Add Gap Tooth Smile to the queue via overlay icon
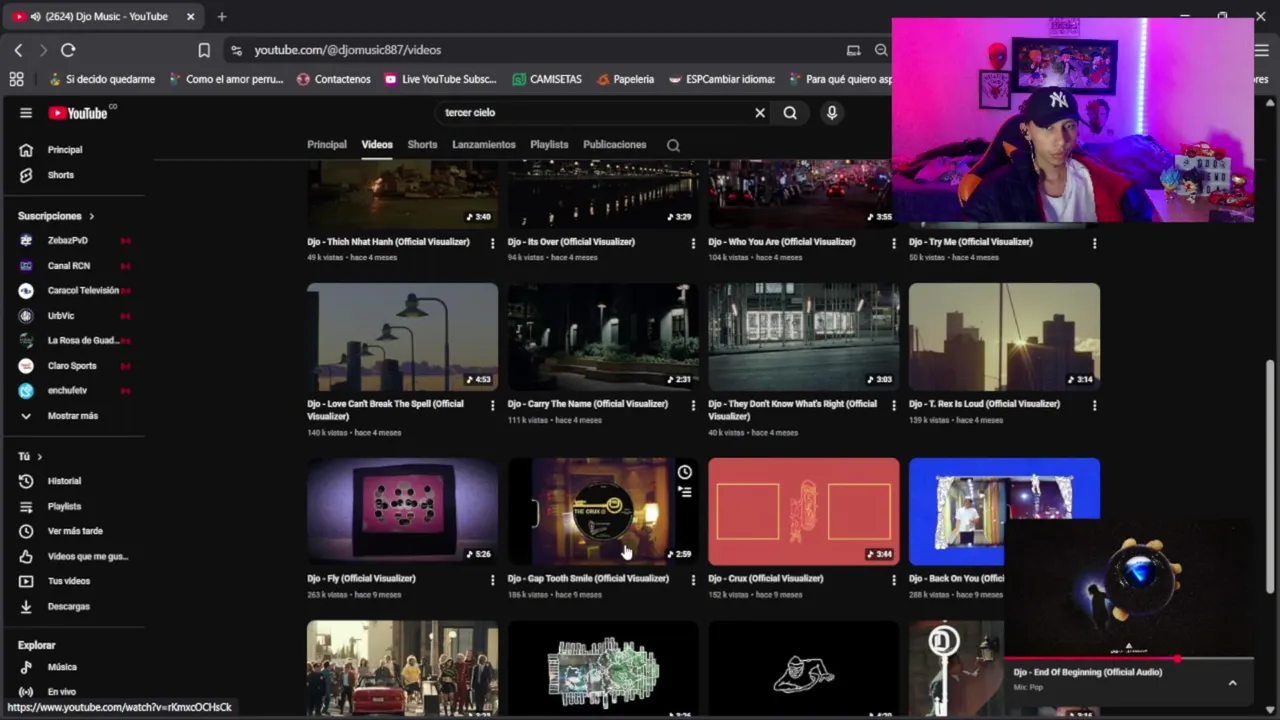The height and width of the screenshot is (720, 1280). (x=684, y=492)
